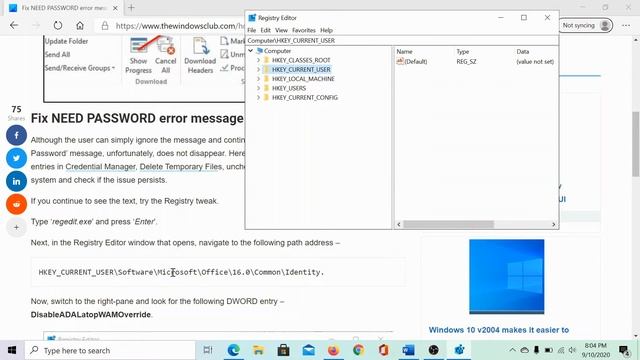
Task: Click the registry pane horizontal scrollbar
Action: [x=448, y=224]
